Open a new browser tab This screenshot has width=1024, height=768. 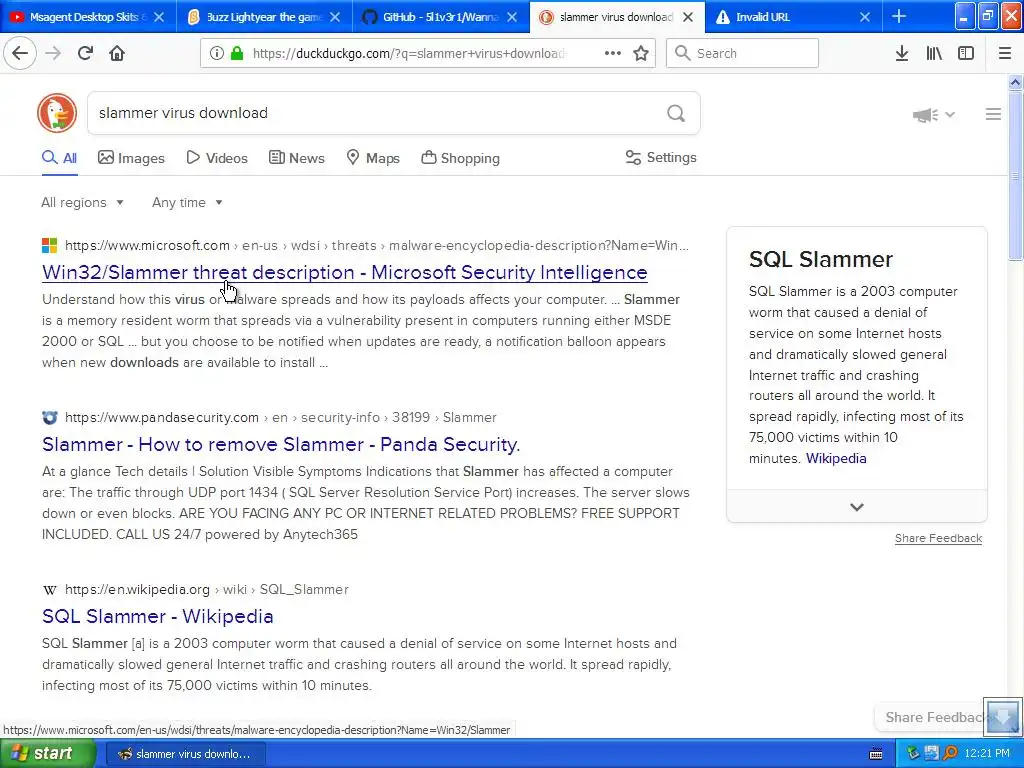(x=899, y=16)
